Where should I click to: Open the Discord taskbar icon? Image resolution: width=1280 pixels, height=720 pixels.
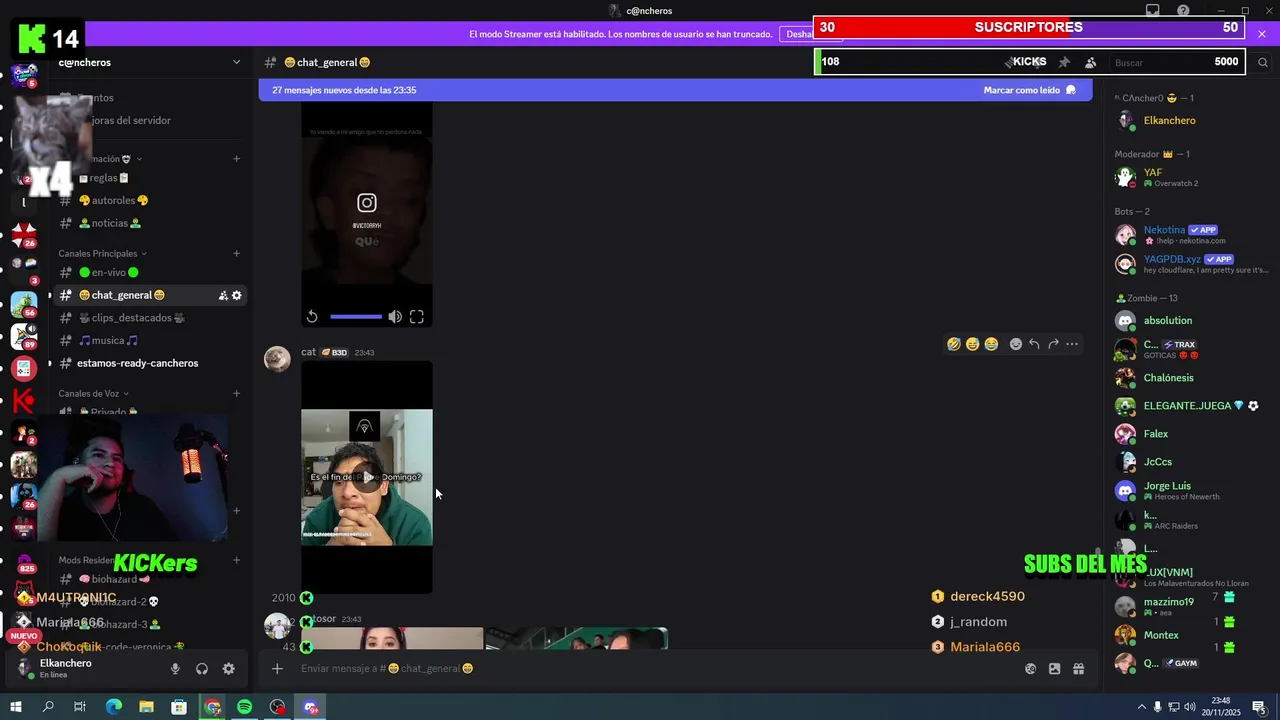tap(311, 707)
